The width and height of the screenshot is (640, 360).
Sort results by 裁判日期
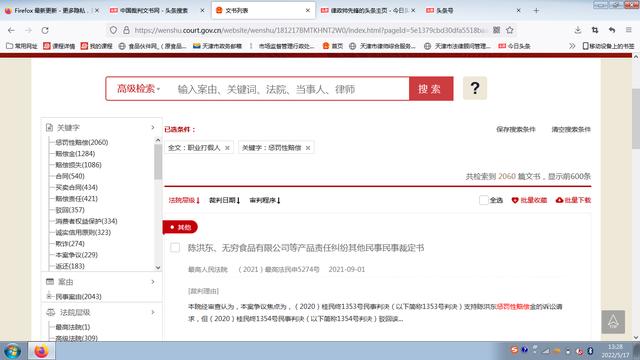pyautogui.click(x=224, y=200)
